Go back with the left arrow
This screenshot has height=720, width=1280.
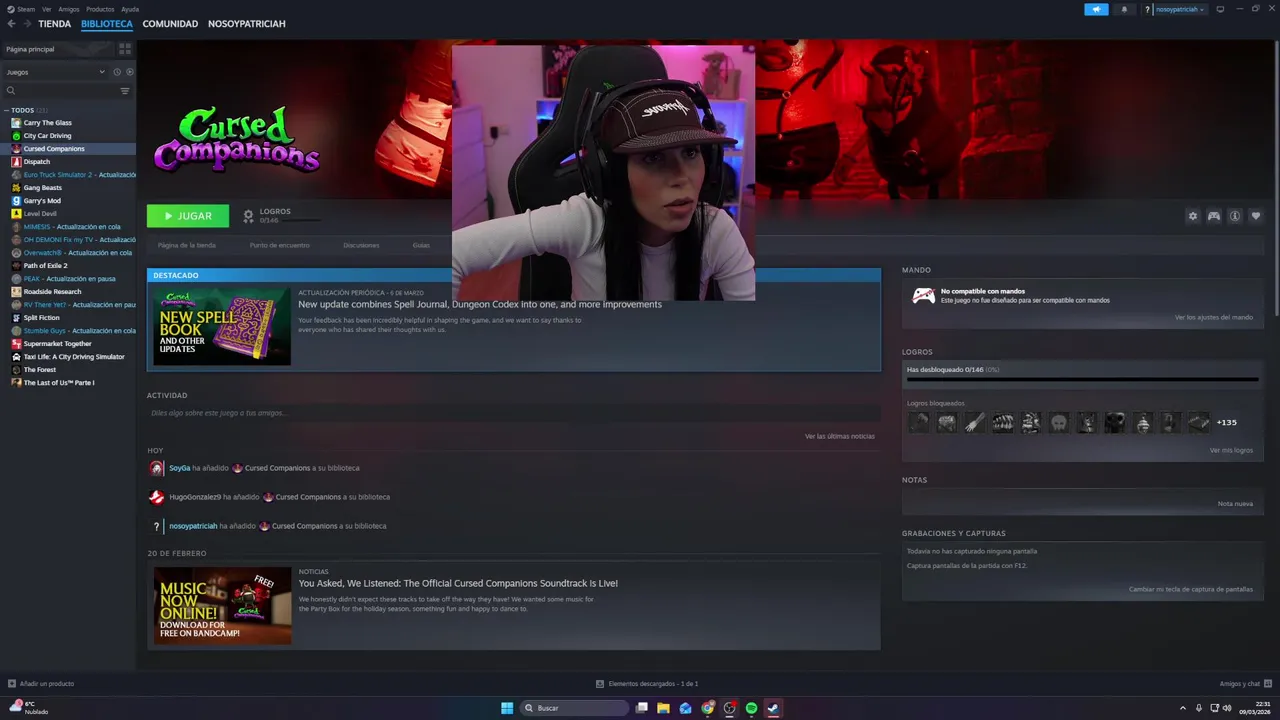[x=12, y=24]
